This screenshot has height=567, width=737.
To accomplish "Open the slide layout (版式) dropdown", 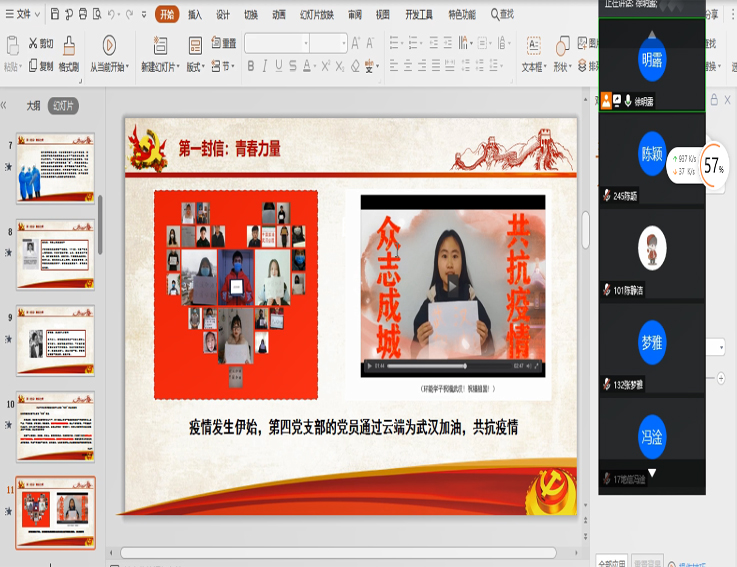I will coord(194,67).
